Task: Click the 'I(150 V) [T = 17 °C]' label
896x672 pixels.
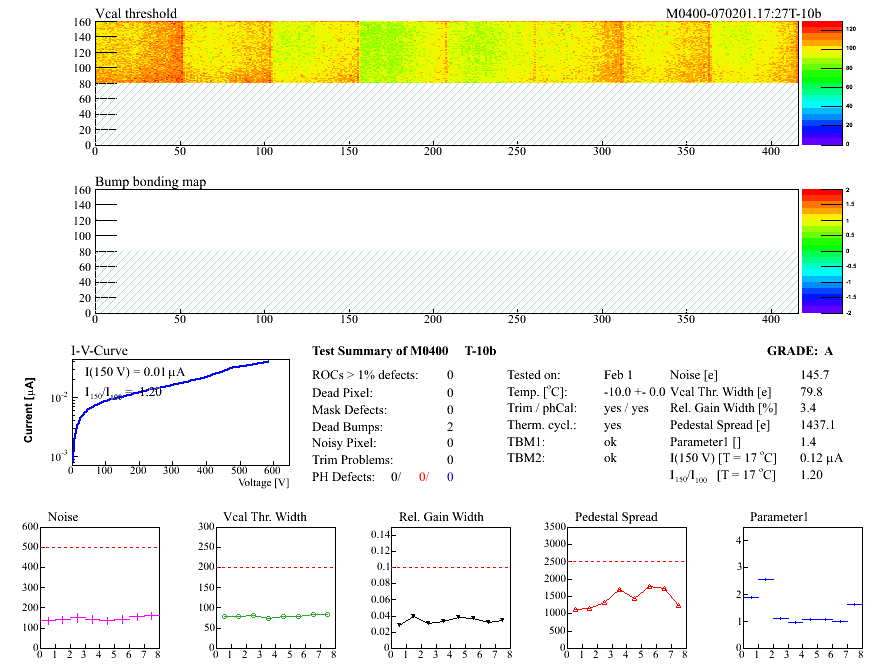Action: 723,458
